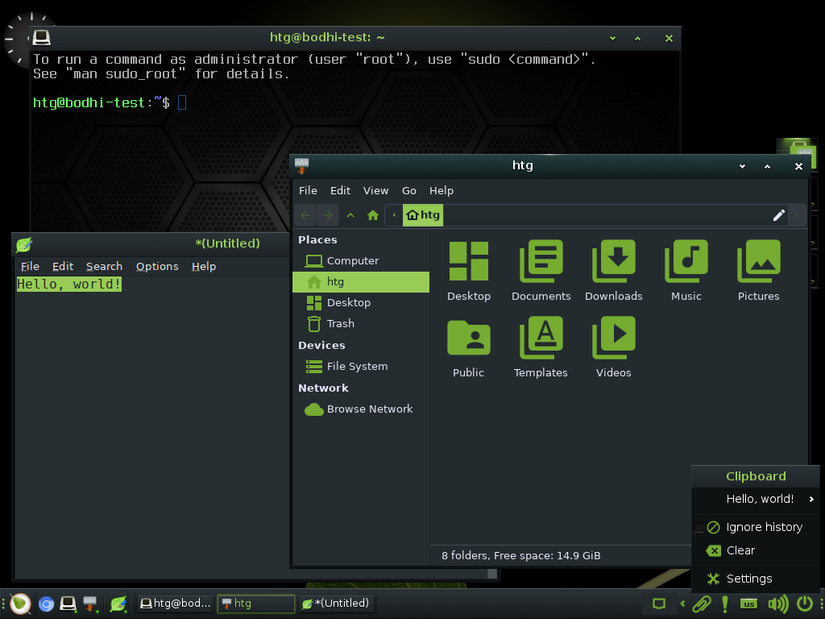Click the power button icon in the system tray
825x619 pixels.
point(805,604)
